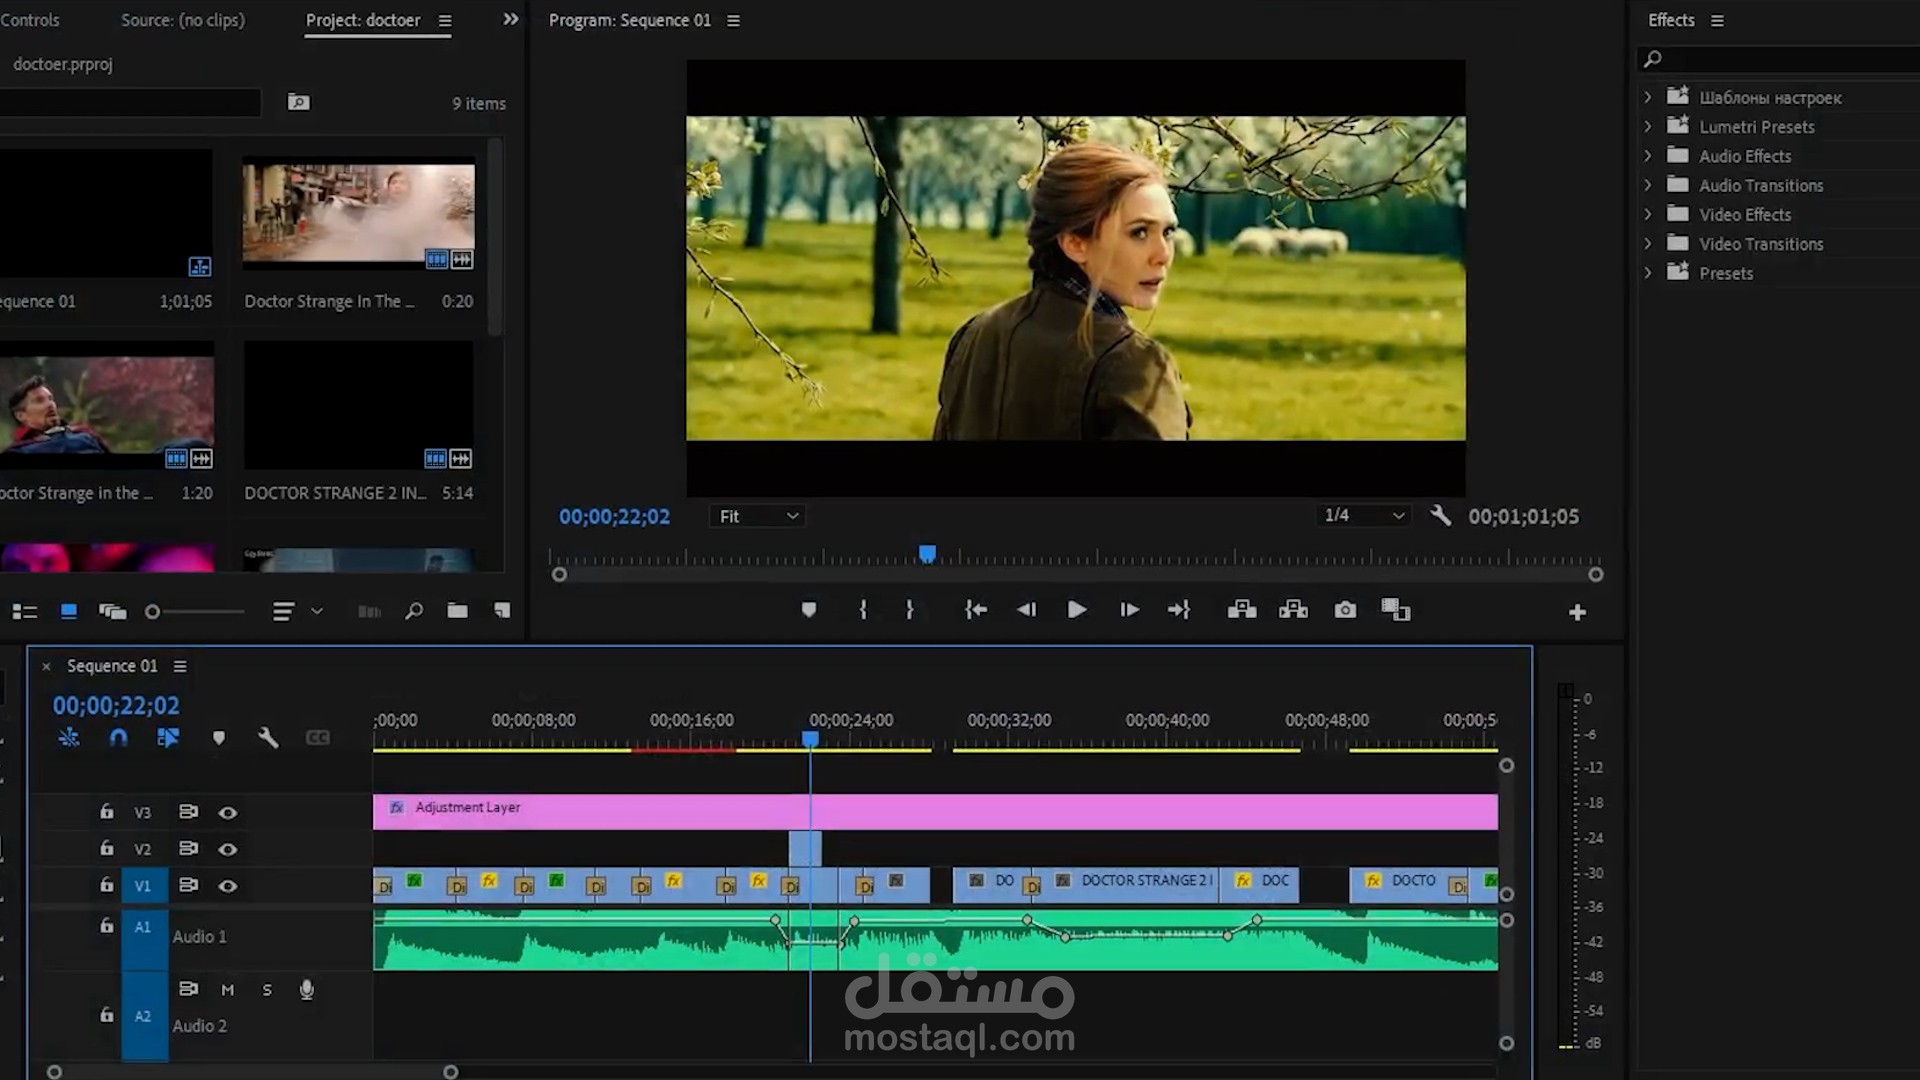This screenshot has width=1920, height=1080.
Task: Switch to Source (no clips) tab
Action: 183,20
